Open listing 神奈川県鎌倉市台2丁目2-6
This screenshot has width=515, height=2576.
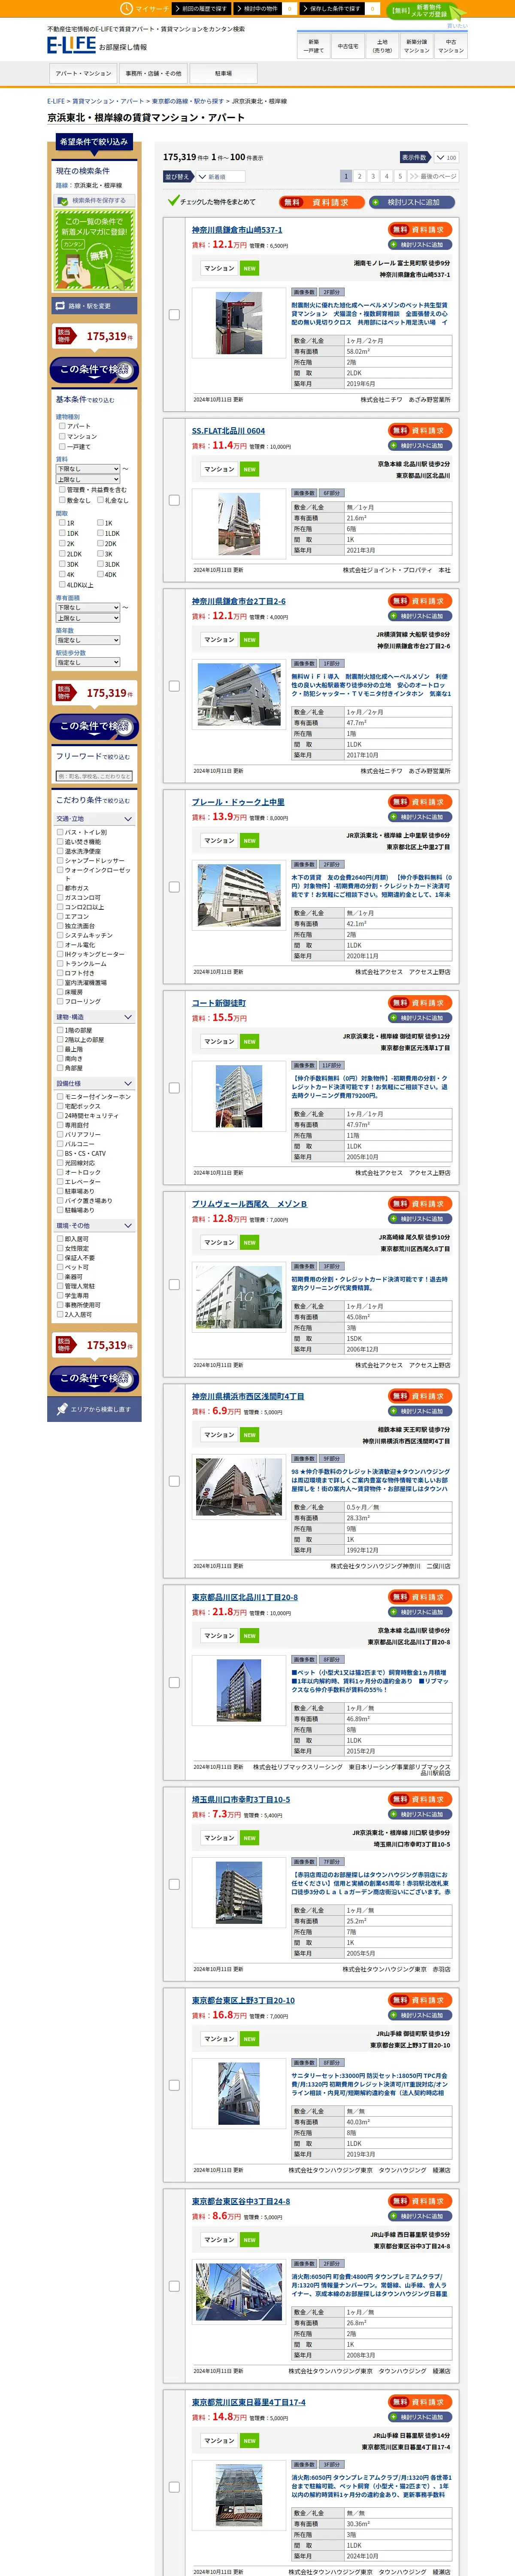239,602
